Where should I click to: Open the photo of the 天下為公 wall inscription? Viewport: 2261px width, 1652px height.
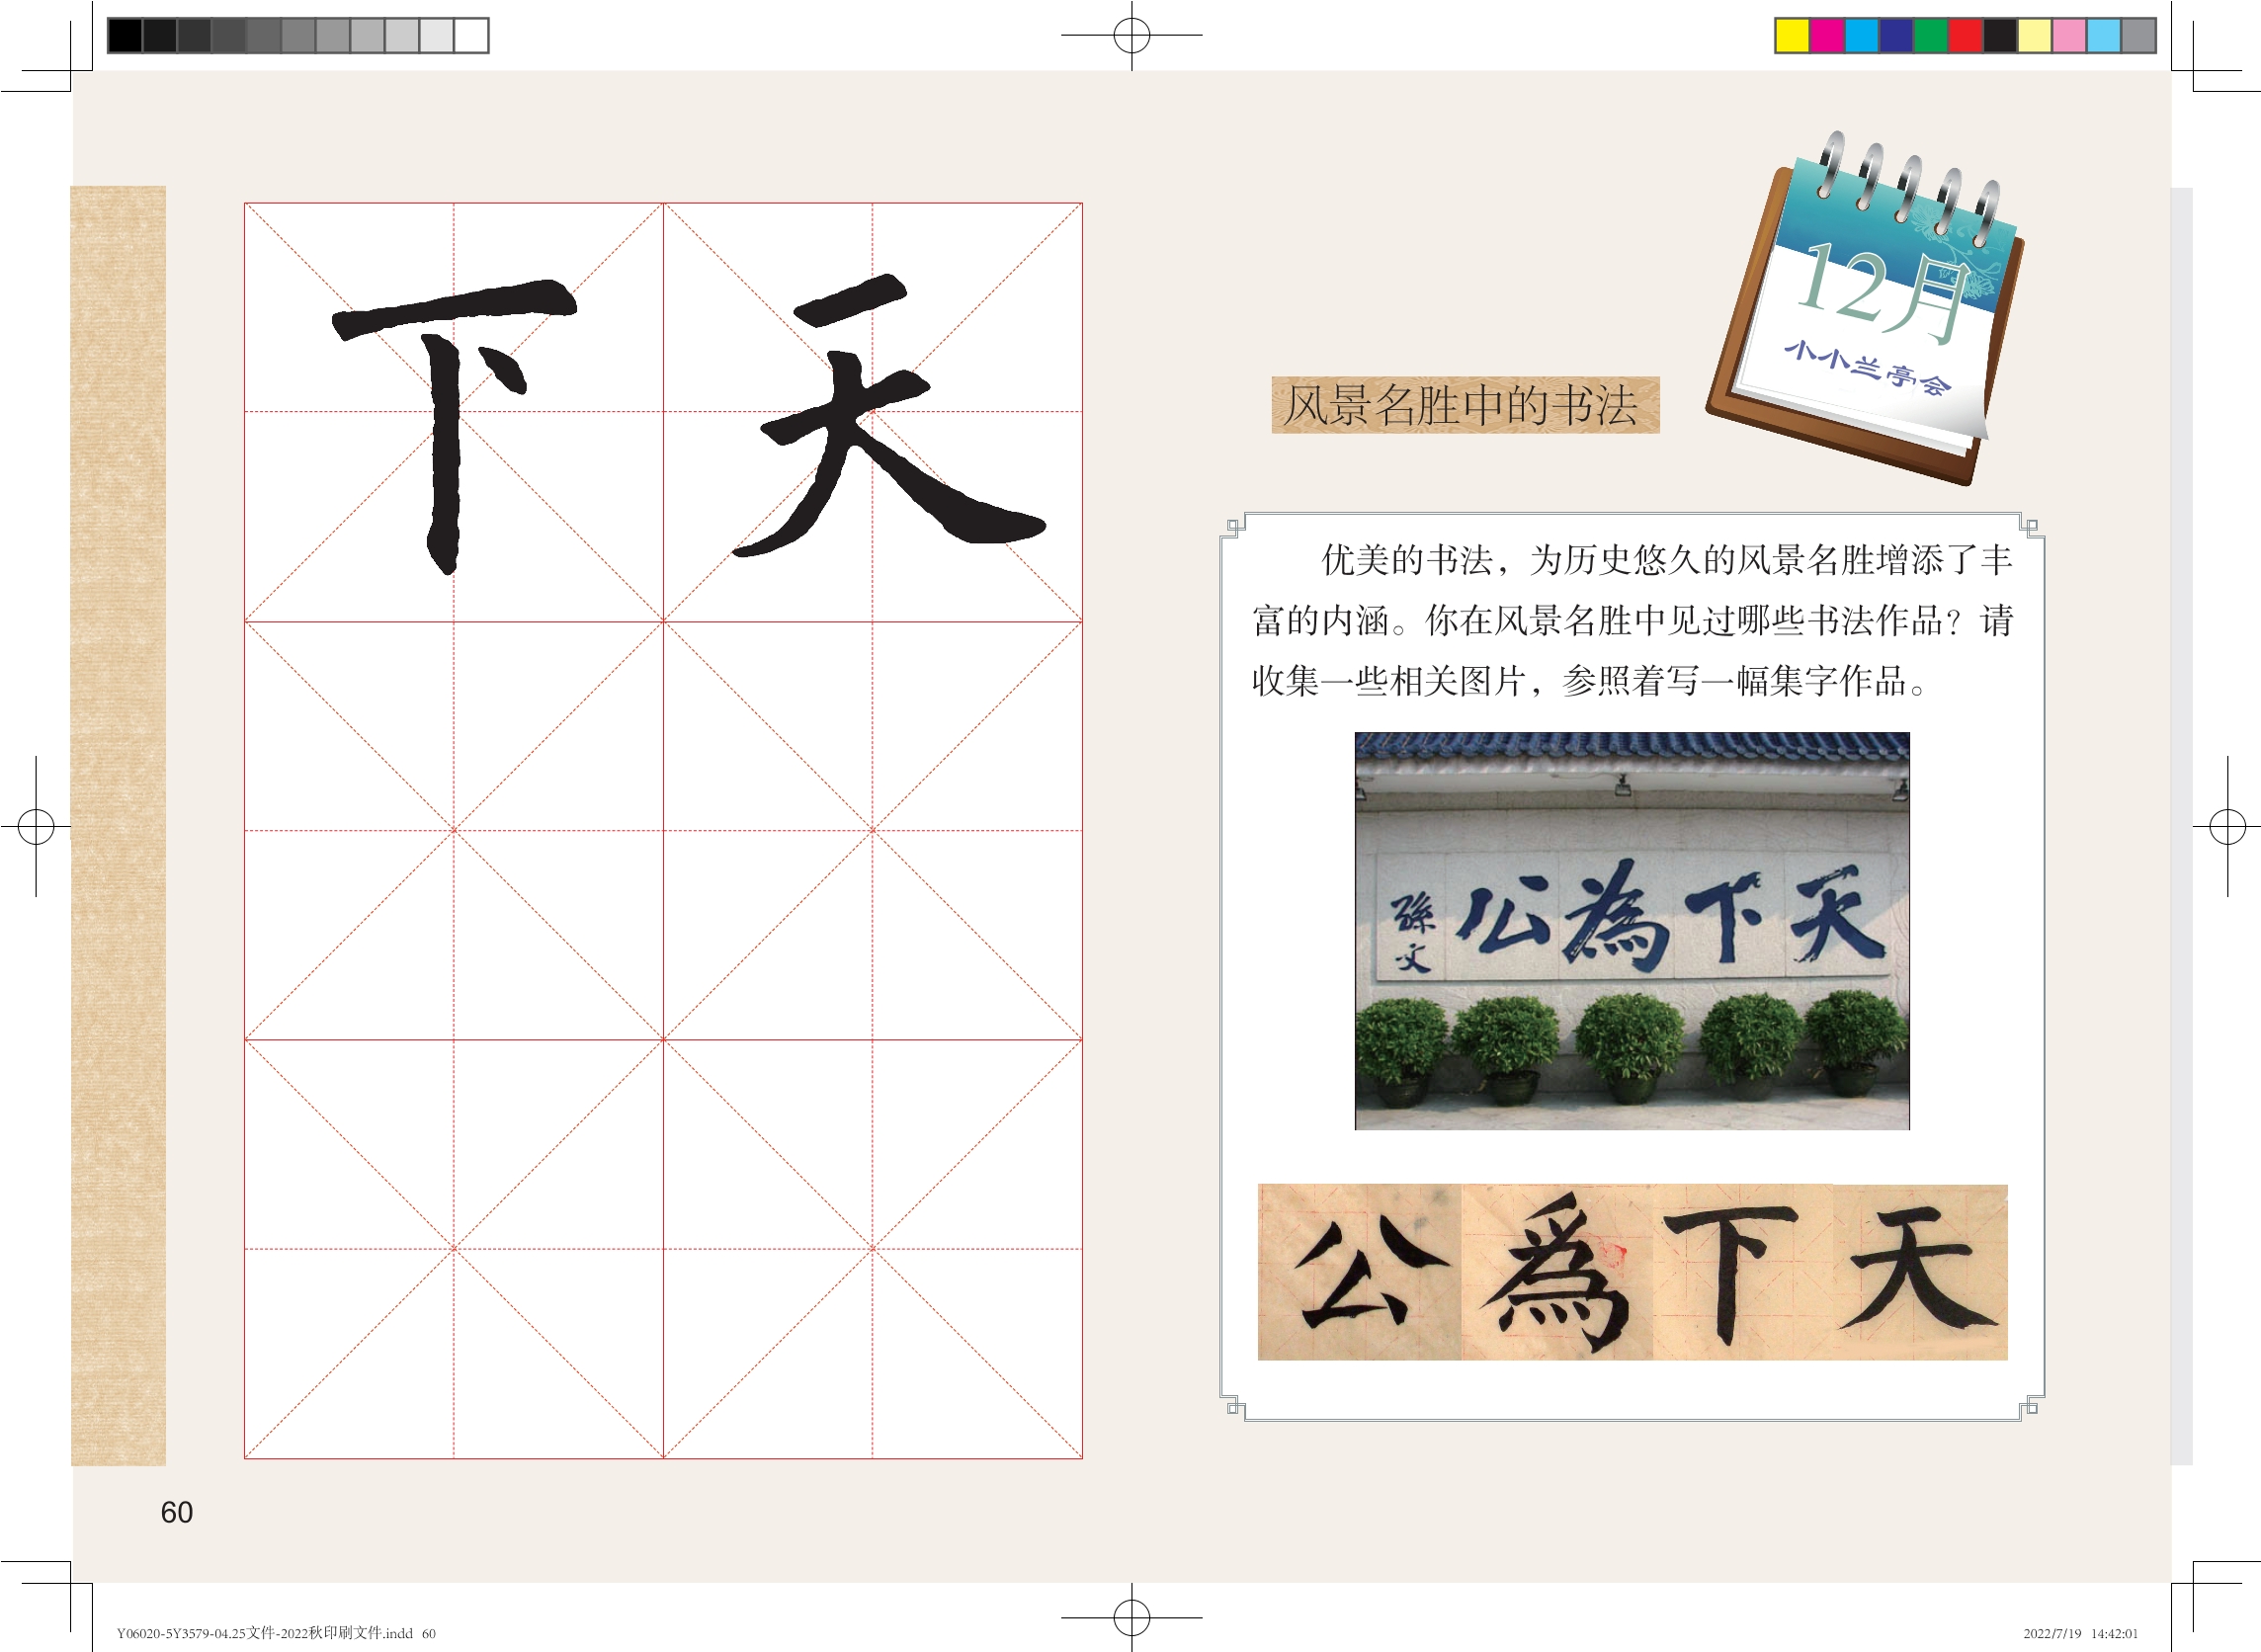(1632, 931)
